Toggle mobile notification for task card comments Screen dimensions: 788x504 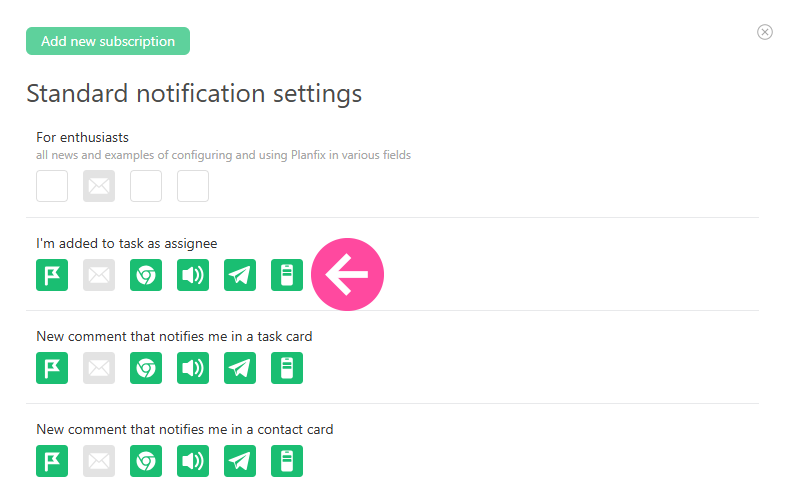point(287,368)
